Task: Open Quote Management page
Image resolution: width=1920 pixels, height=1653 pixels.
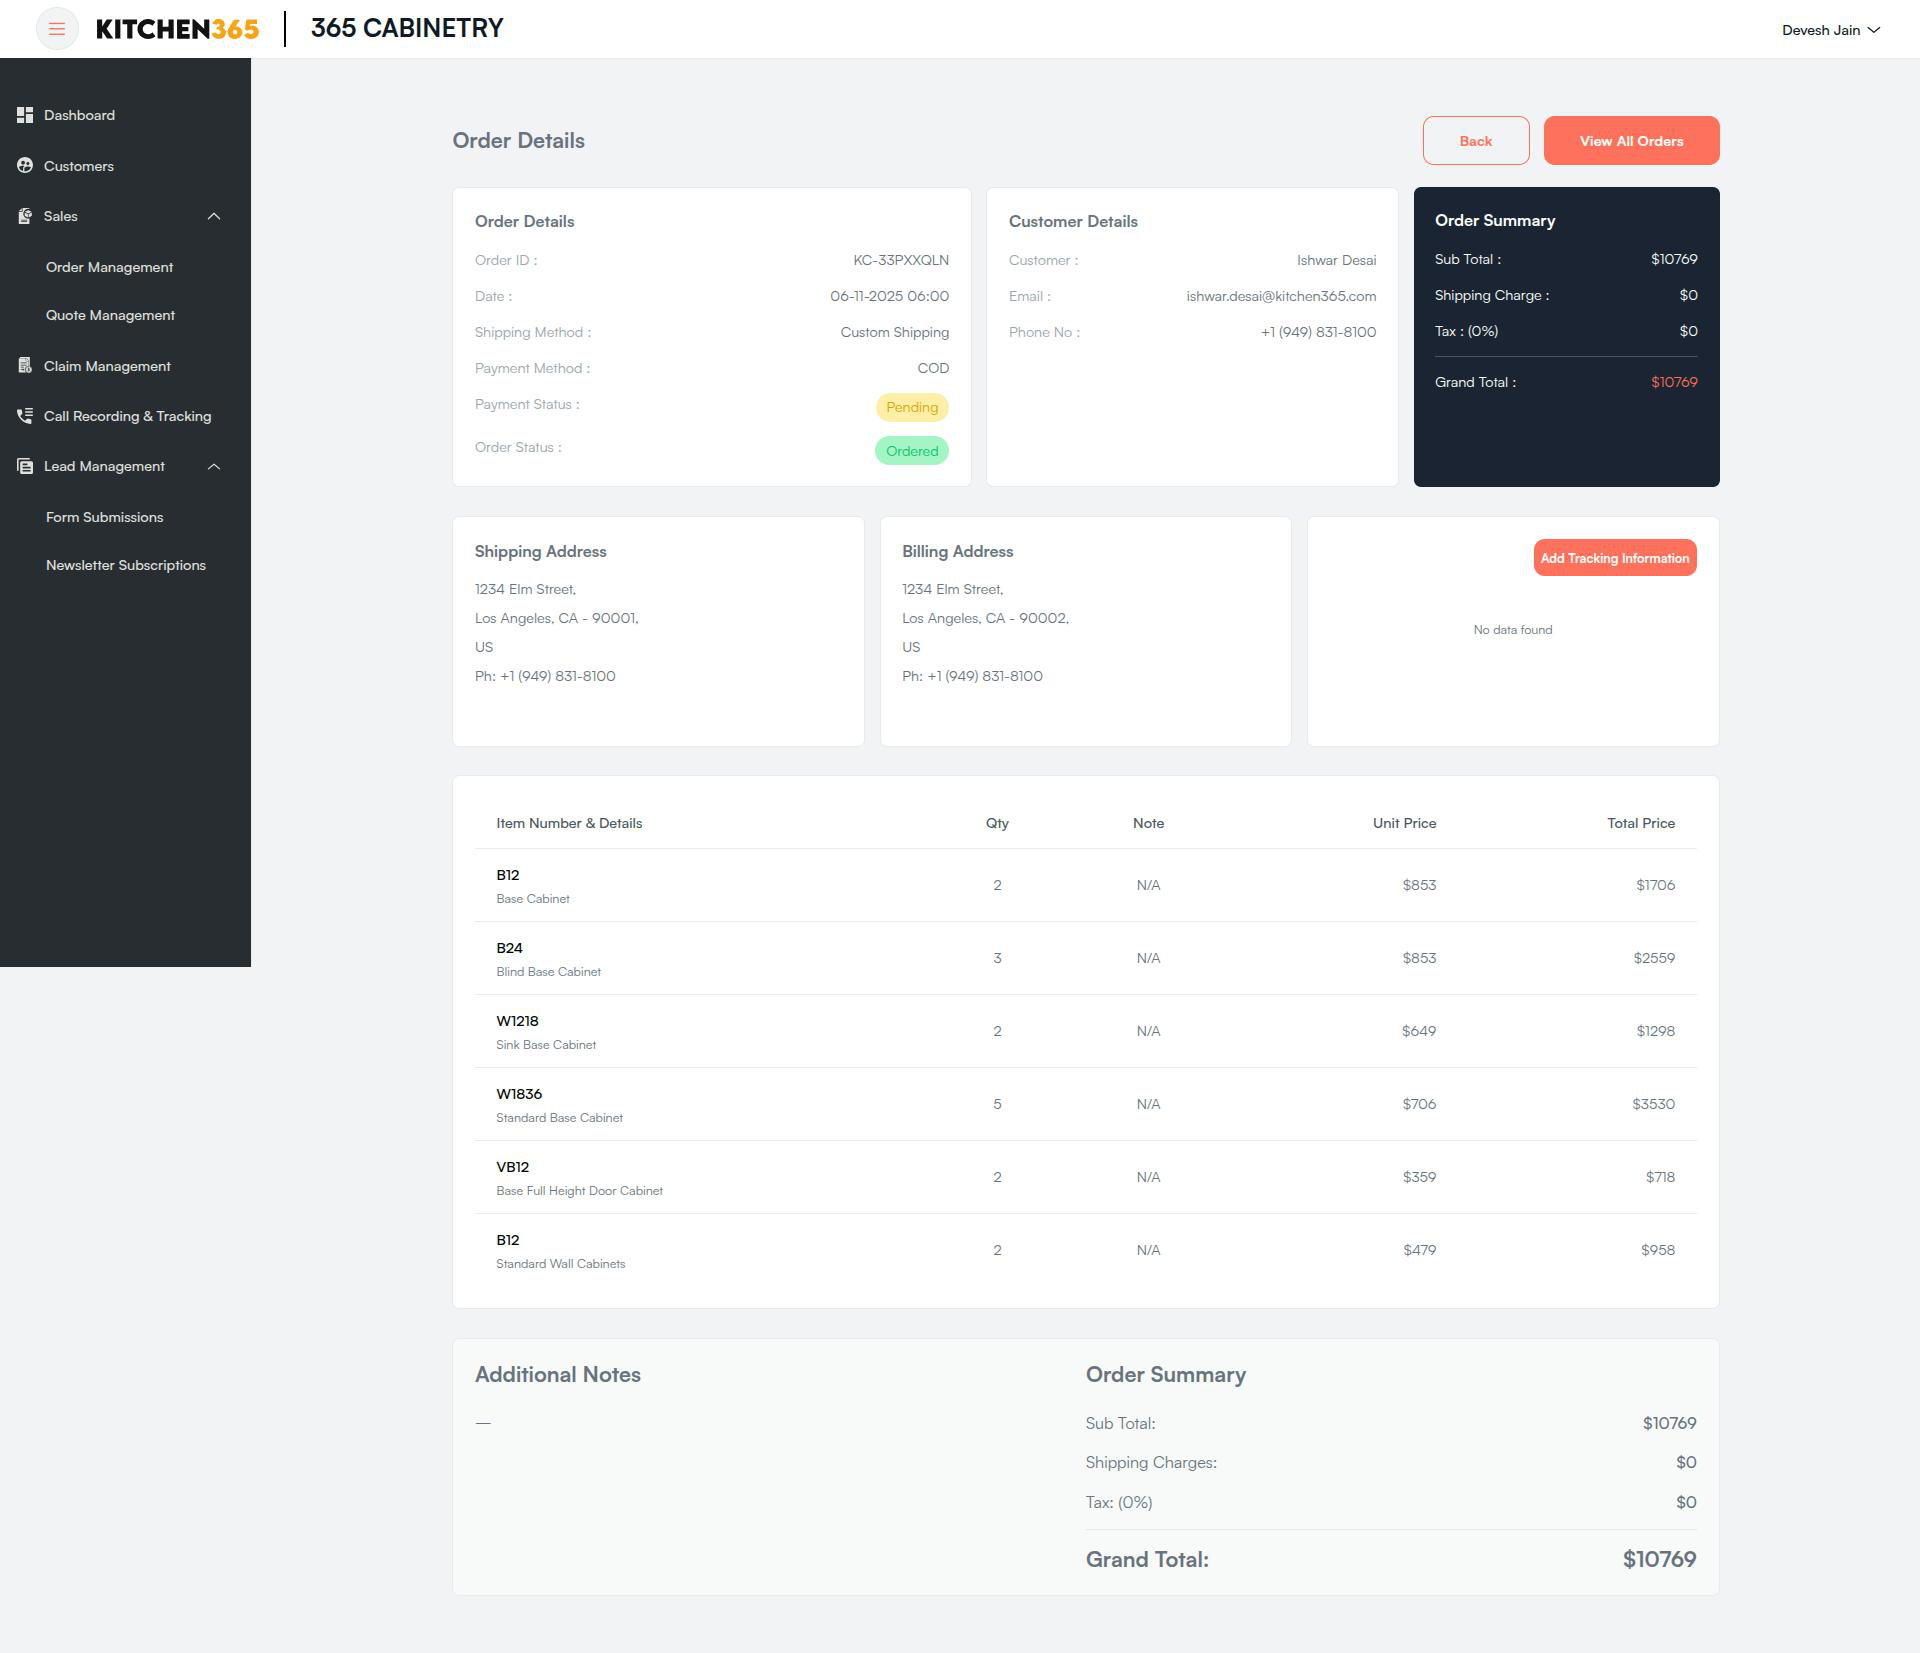Action: 110,315
